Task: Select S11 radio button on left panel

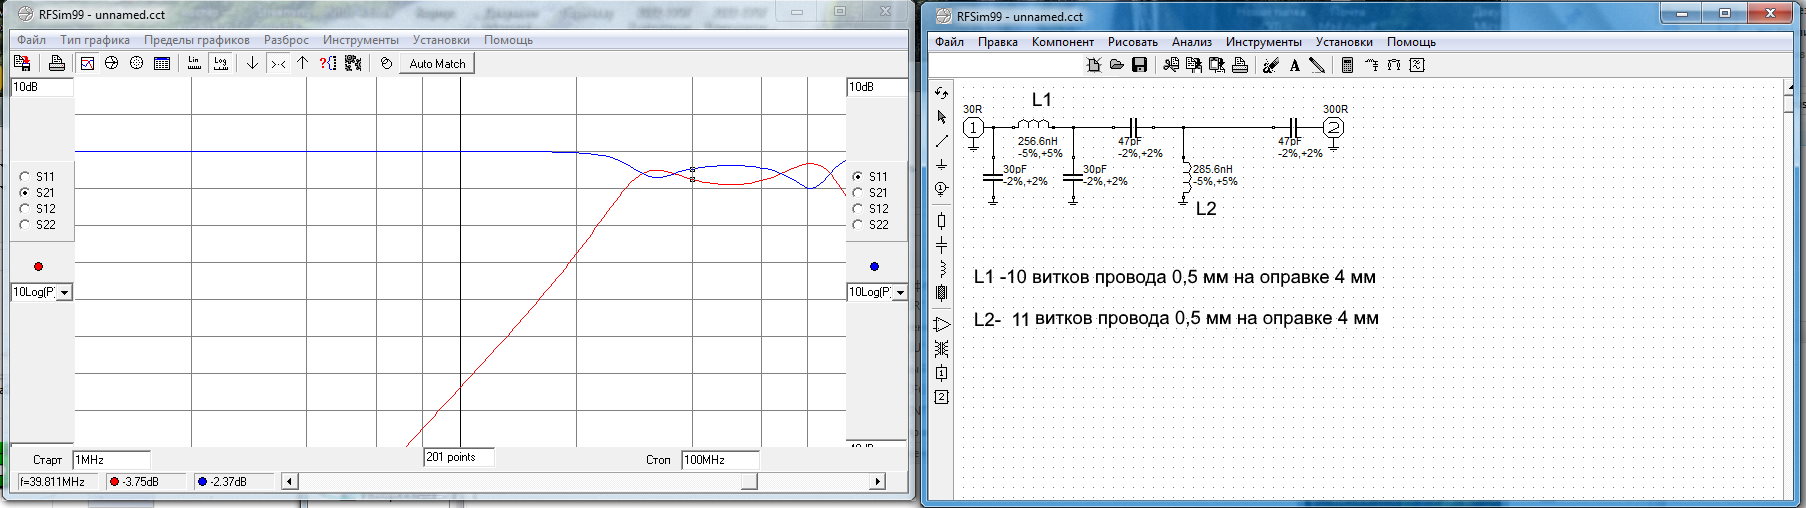Action: coord(25,177)
